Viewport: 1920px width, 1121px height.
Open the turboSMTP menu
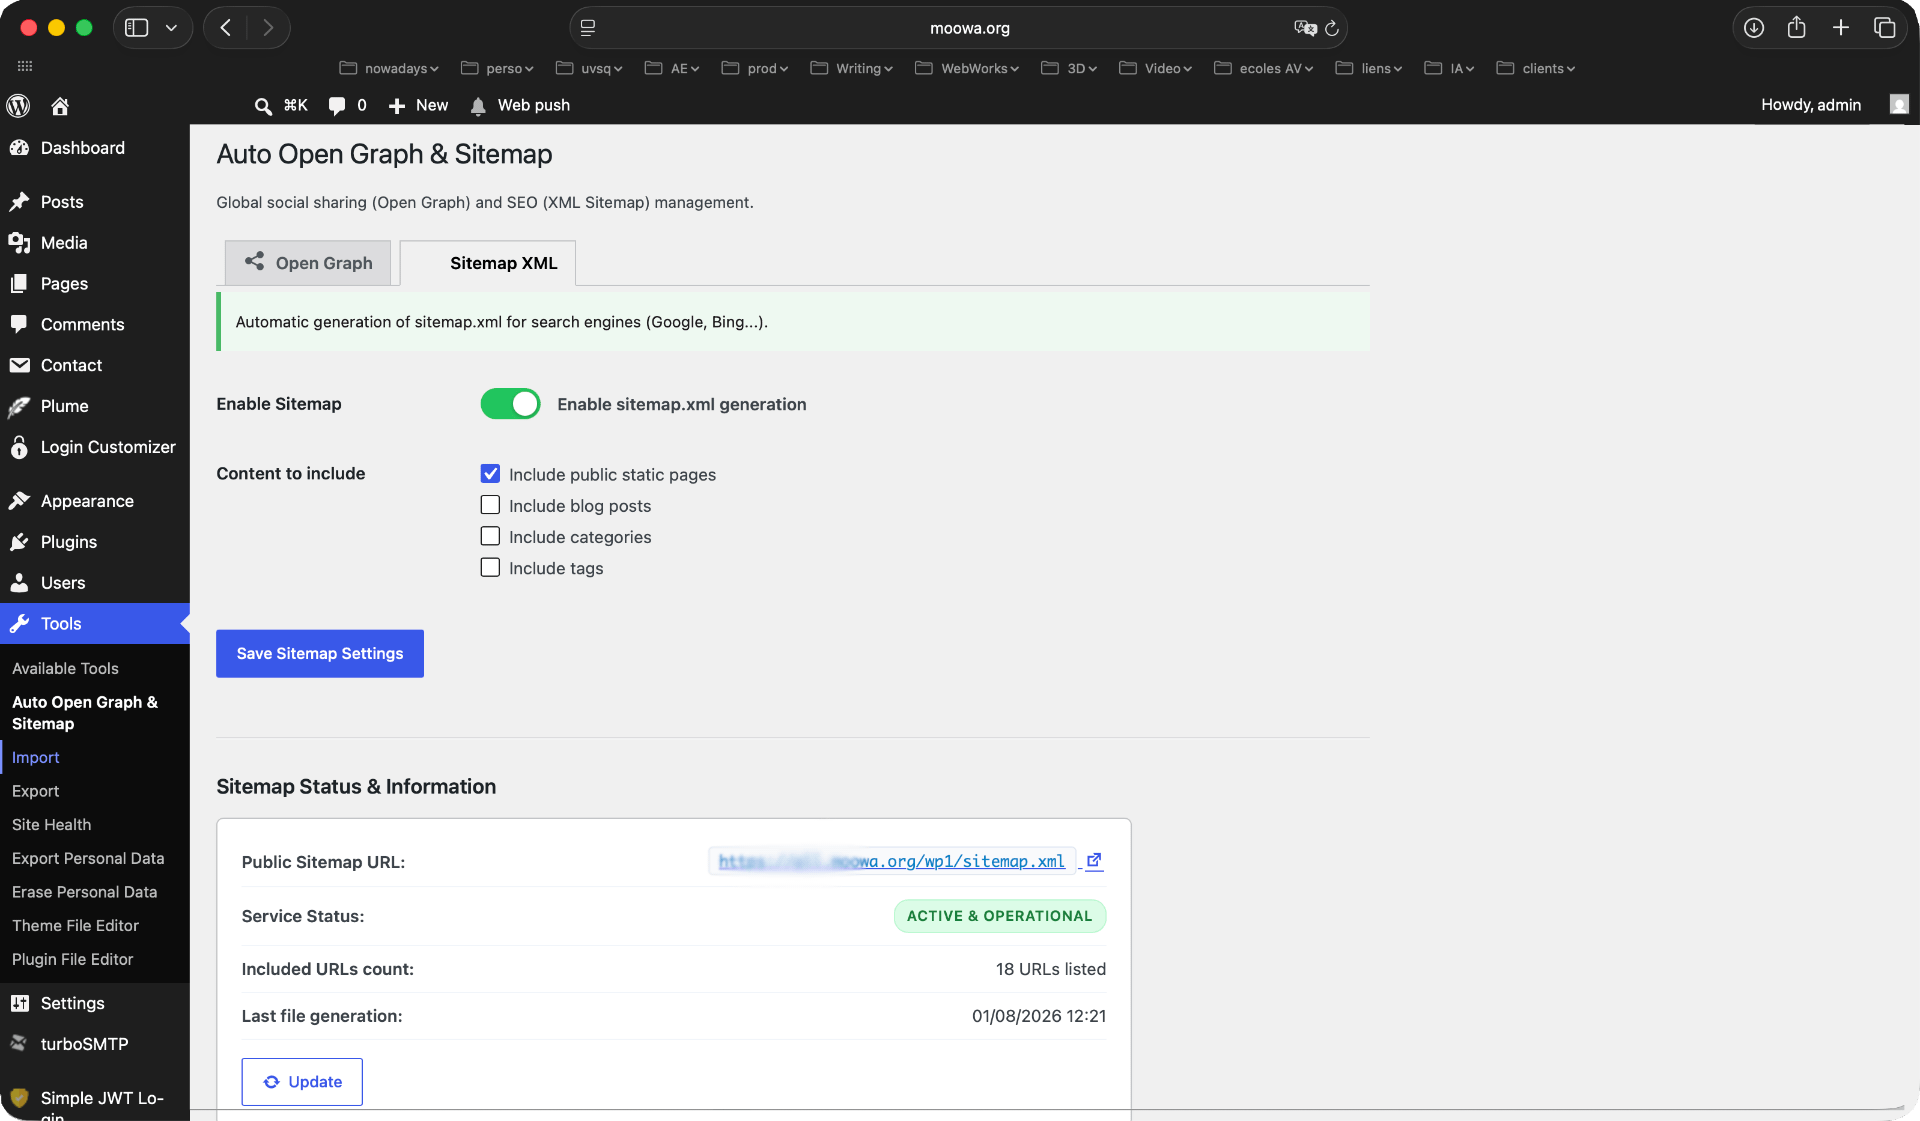[x=95, y=1044]
